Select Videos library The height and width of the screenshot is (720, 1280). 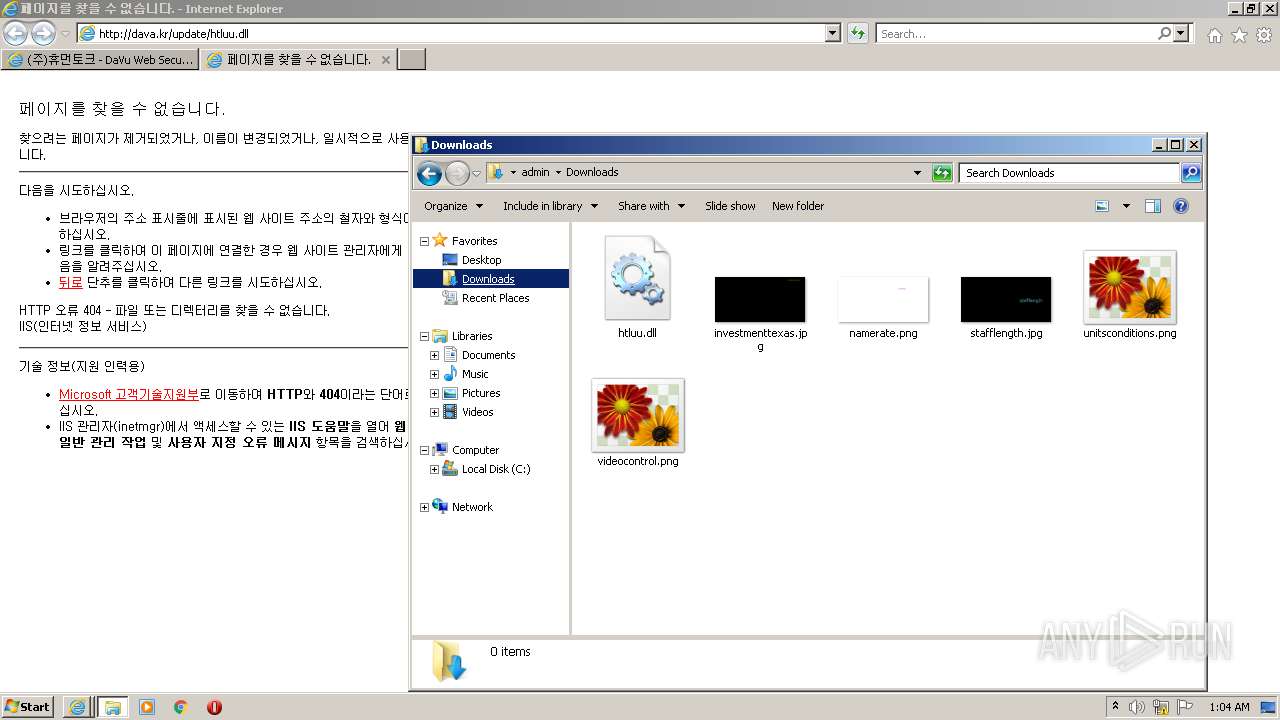tap(477, 412)
